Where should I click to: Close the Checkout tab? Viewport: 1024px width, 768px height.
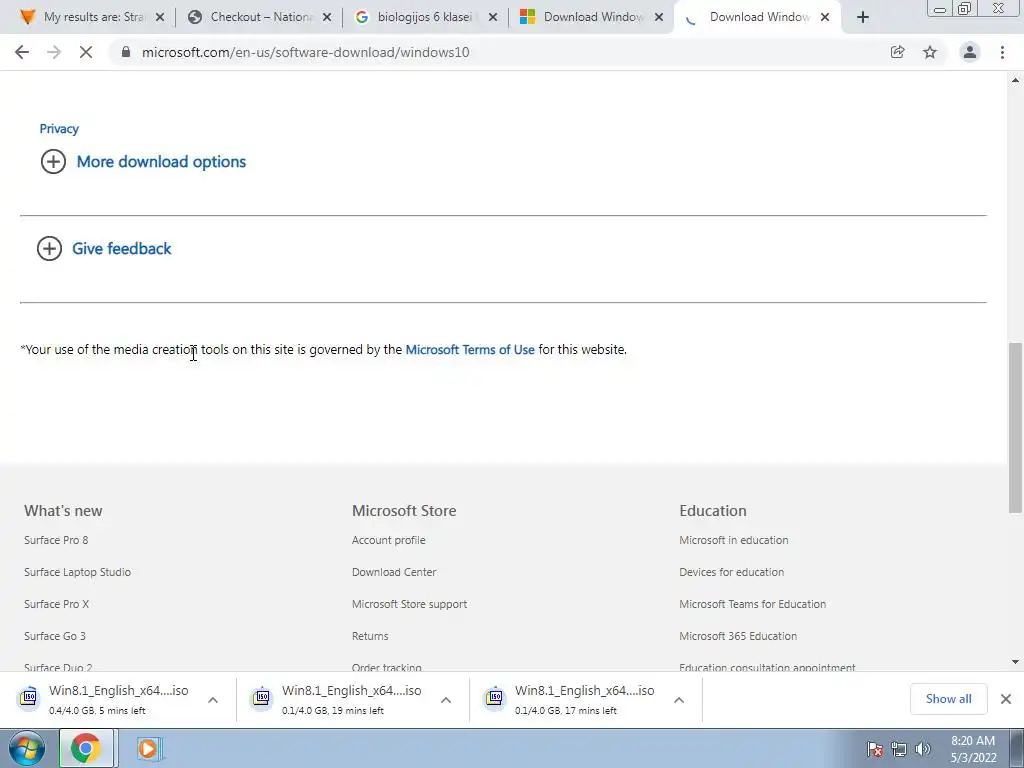click(327, 18)
